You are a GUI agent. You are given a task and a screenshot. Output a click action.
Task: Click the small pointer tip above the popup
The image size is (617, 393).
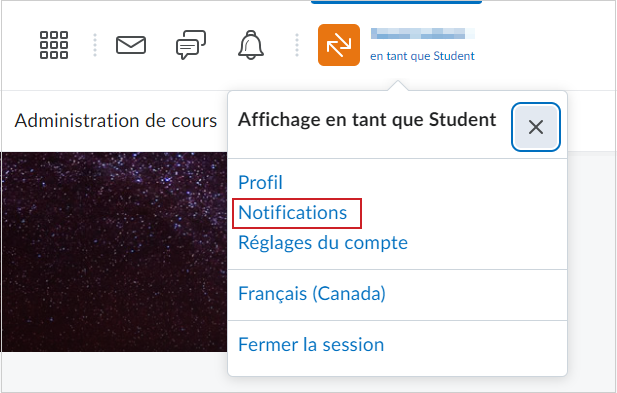[398, 85]
